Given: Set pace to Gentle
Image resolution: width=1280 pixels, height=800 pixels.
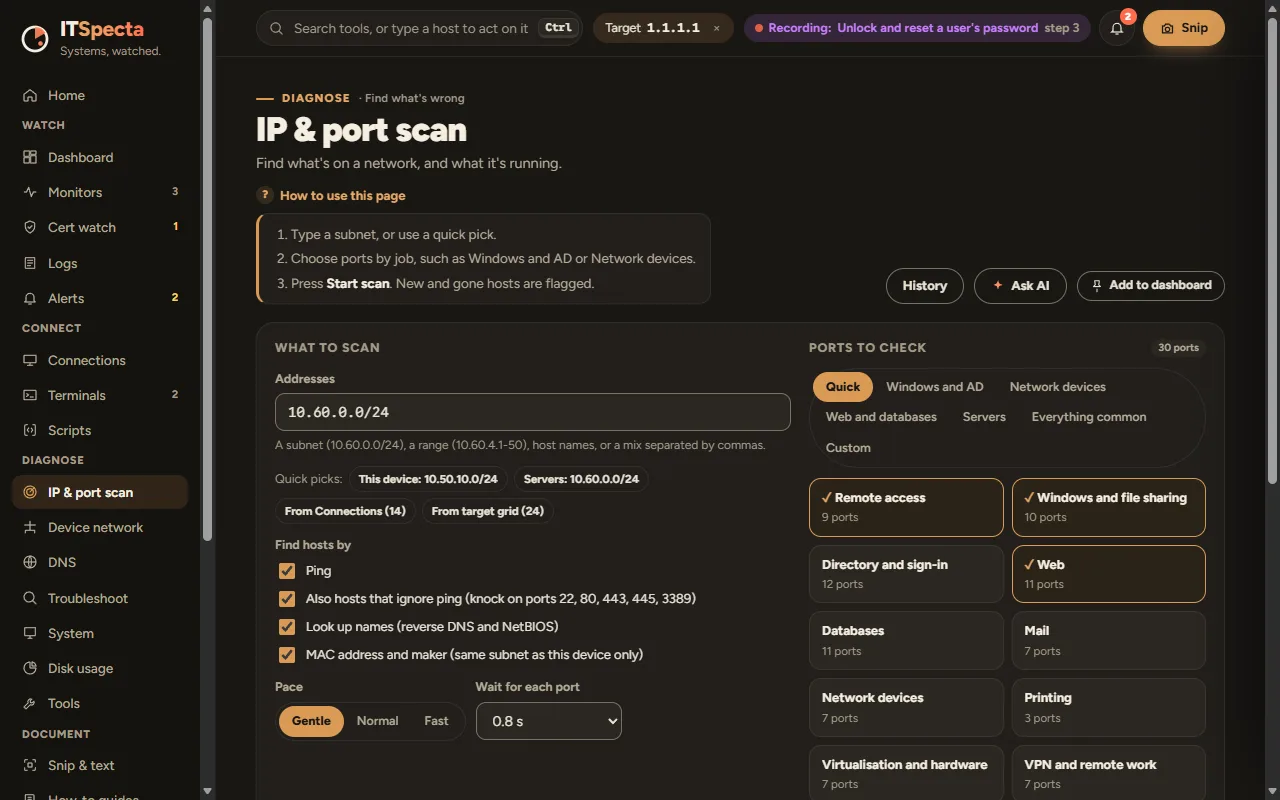Looking at the screenshot, I should pyautogui.click(x=311, y=721).
